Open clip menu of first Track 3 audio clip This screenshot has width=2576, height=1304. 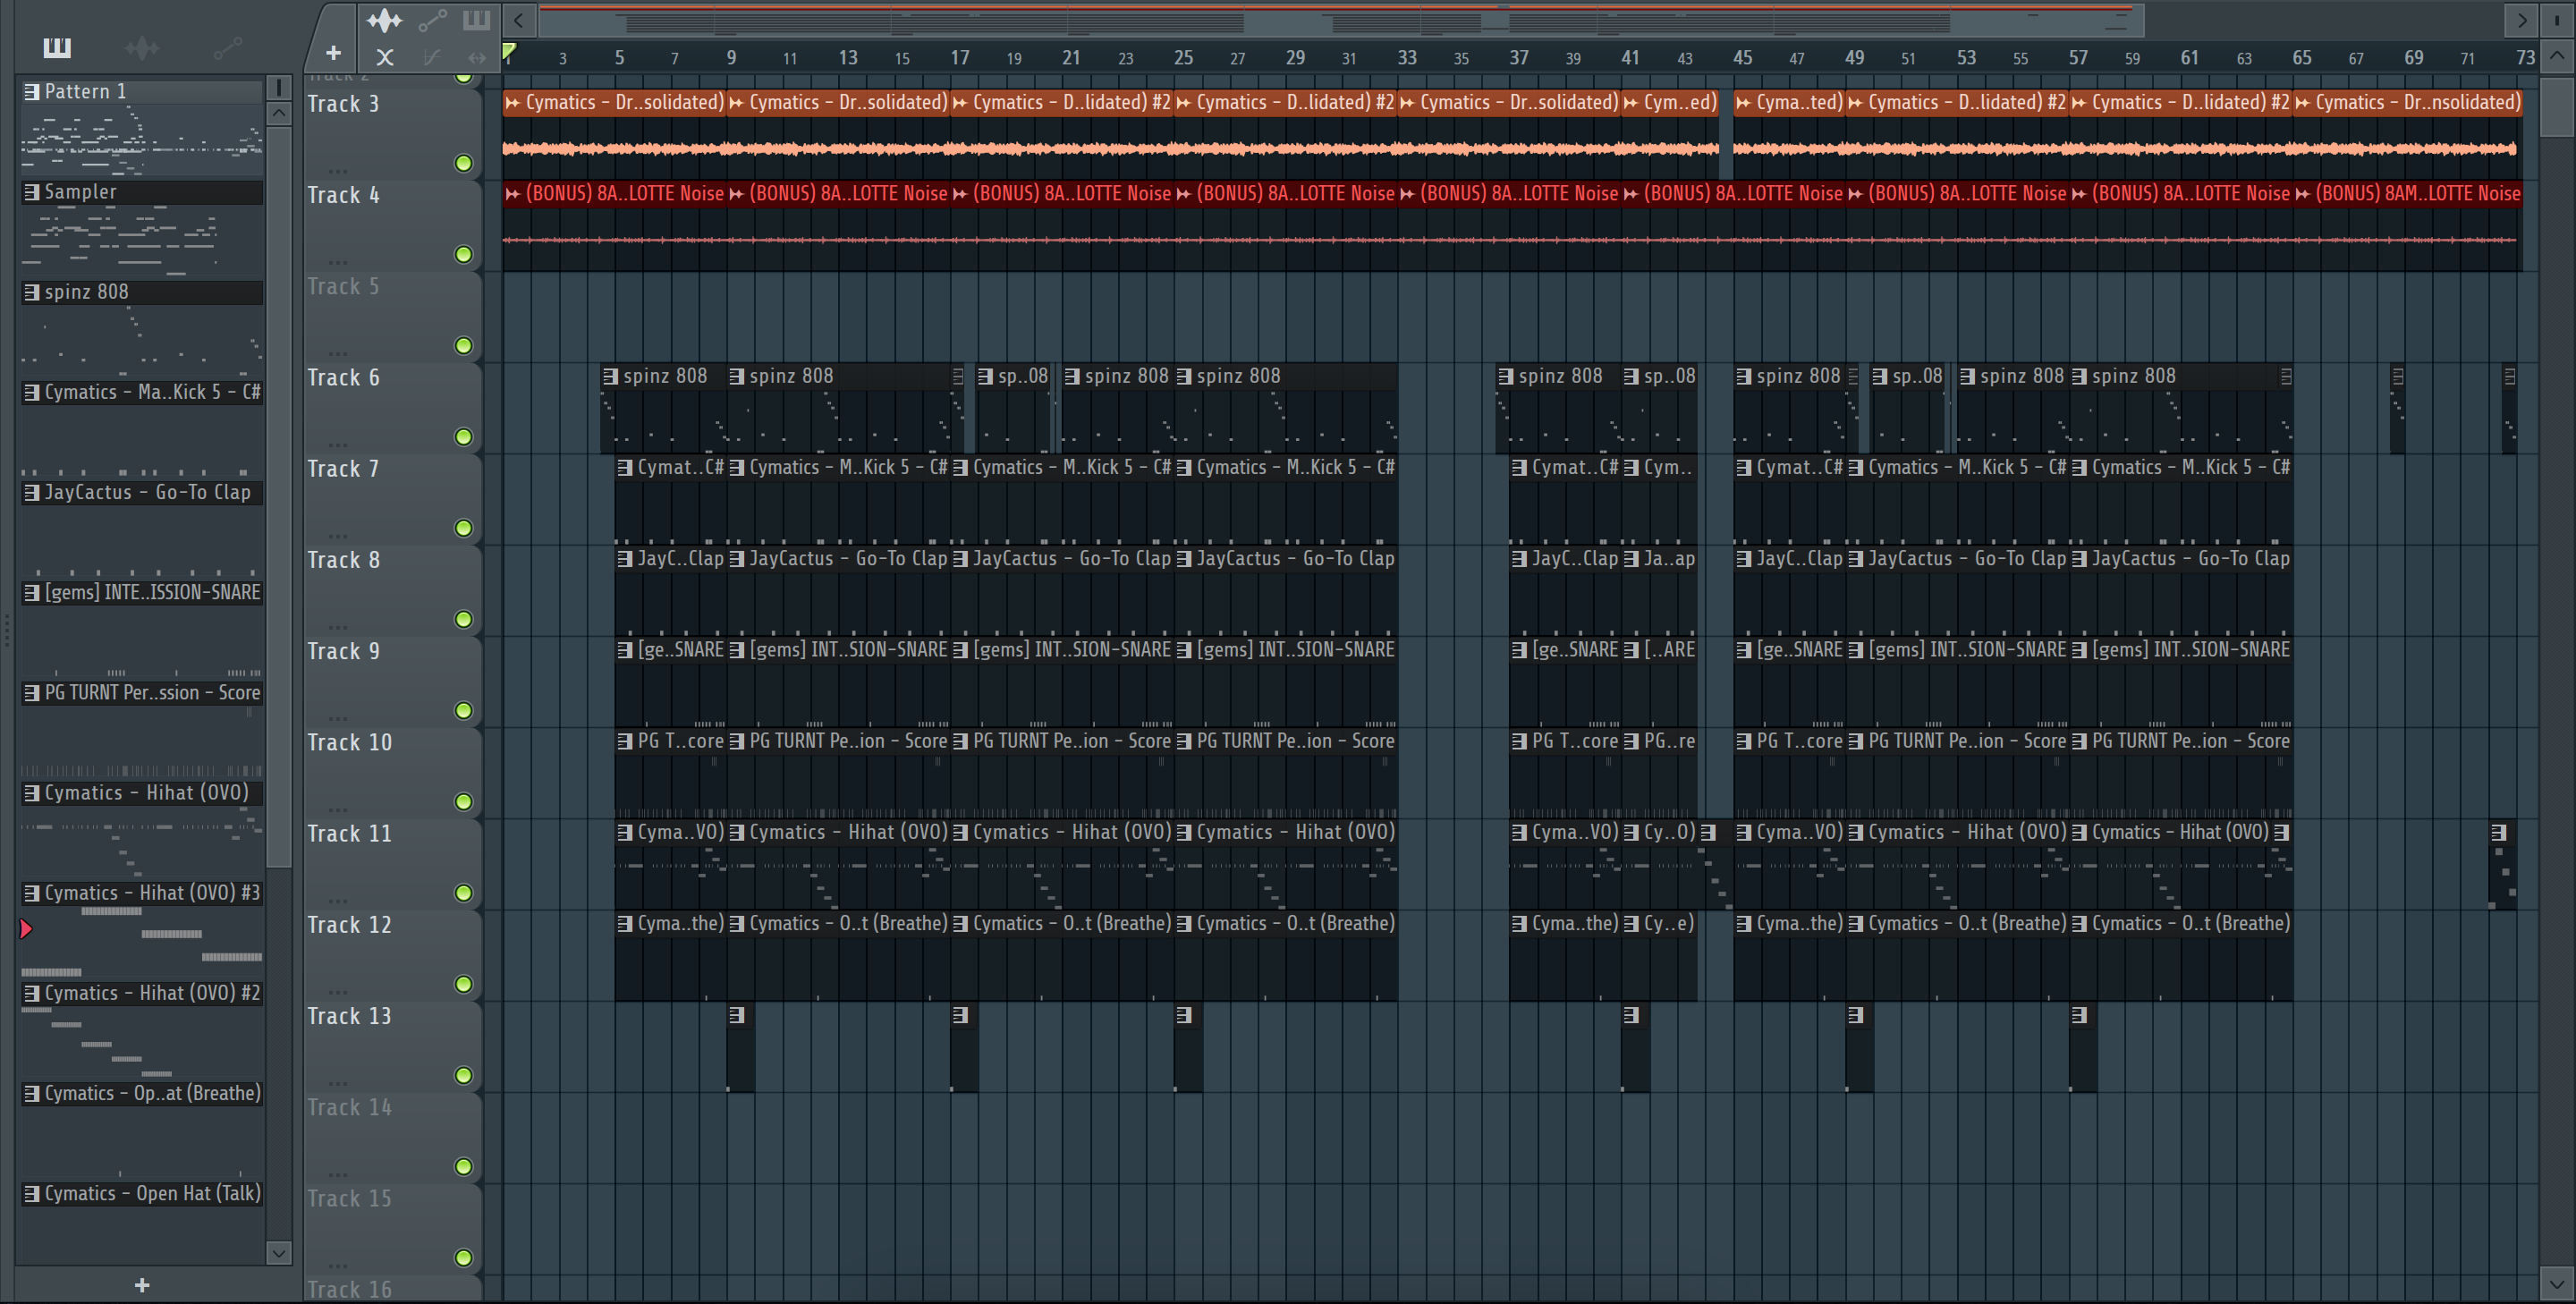tap(512, 102)
